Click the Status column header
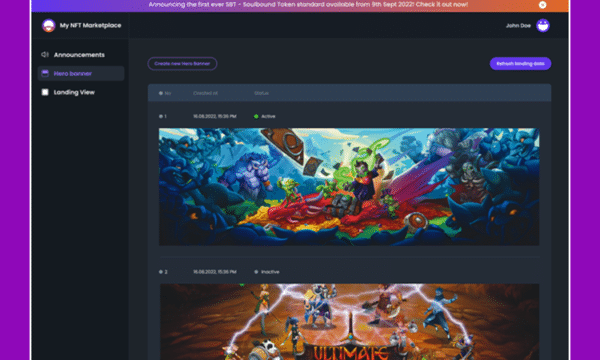The height and width of the screenshot is (360, 600). click(x=261, y=93)
